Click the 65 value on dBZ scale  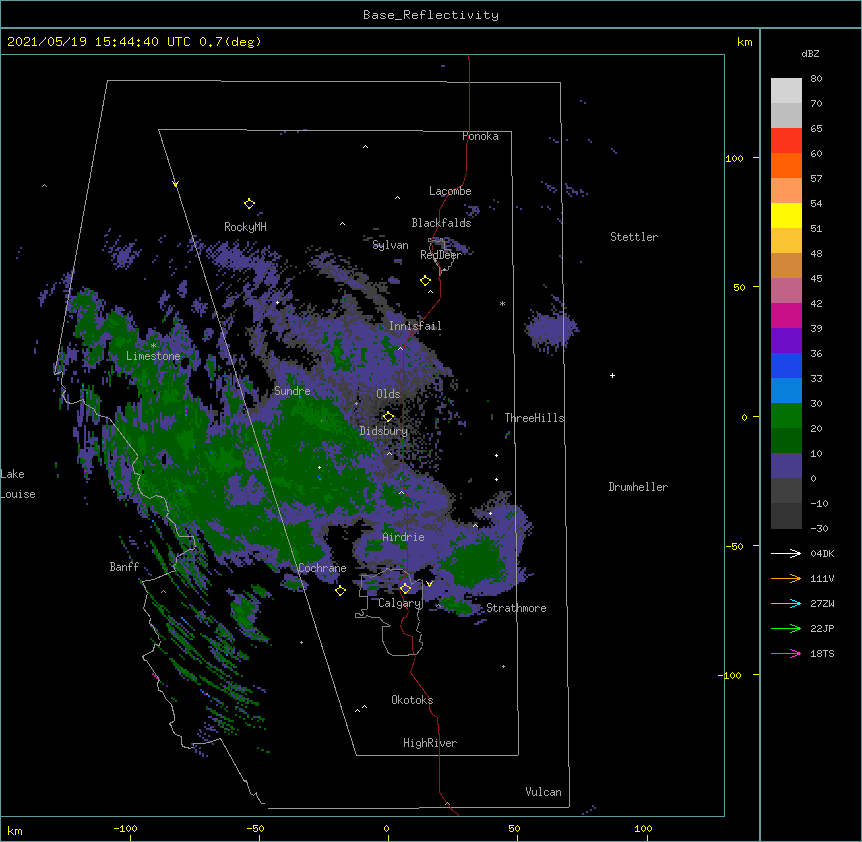click(816, 128)
